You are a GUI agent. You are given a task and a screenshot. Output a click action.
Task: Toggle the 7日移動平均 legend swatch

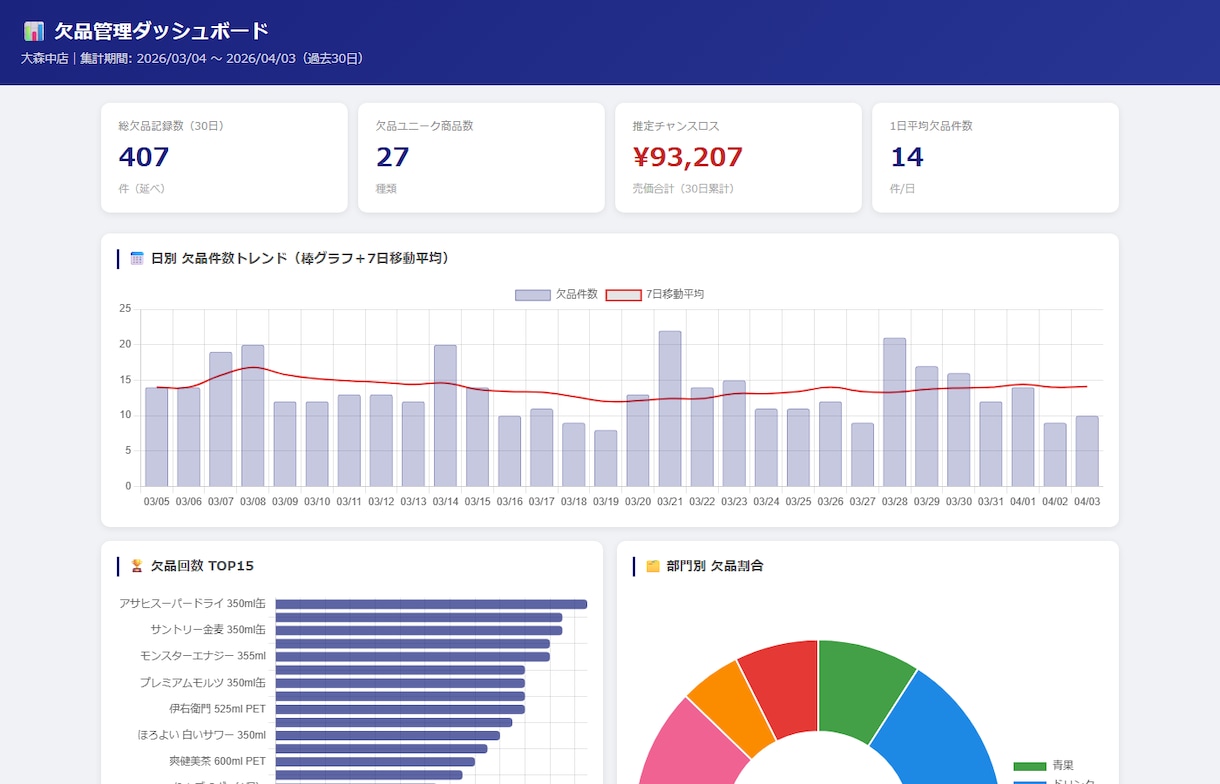(624, 295)
